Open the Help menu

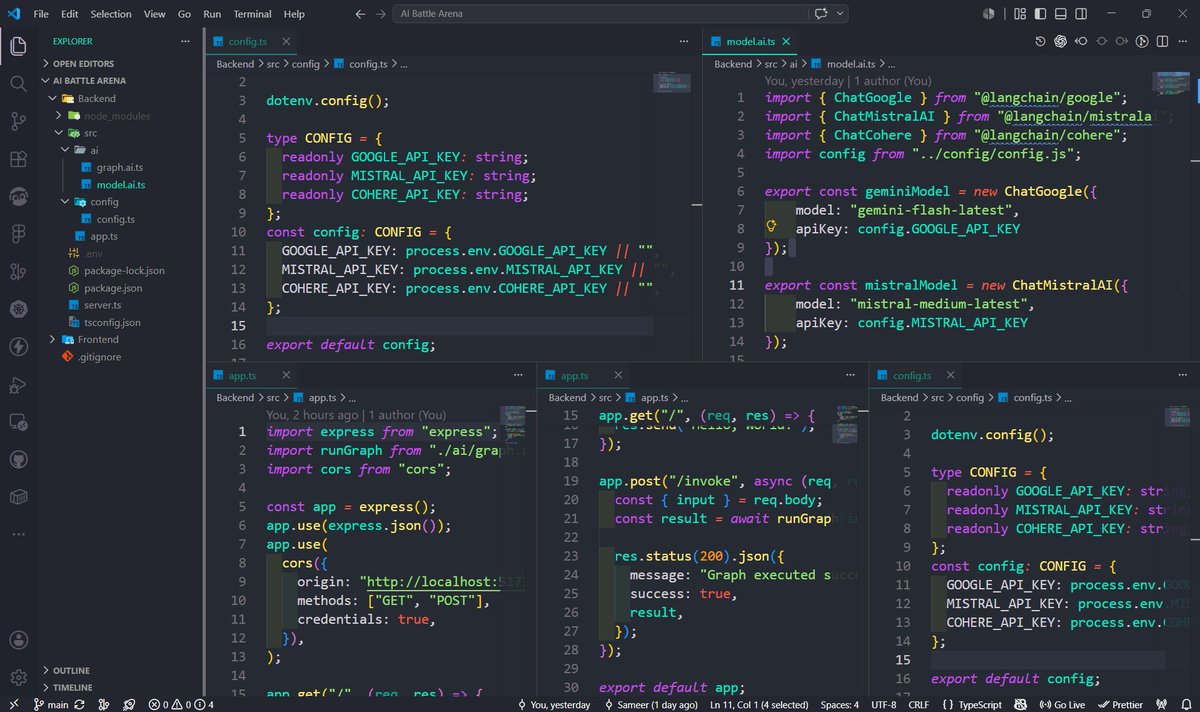click(x=294, y=14)
